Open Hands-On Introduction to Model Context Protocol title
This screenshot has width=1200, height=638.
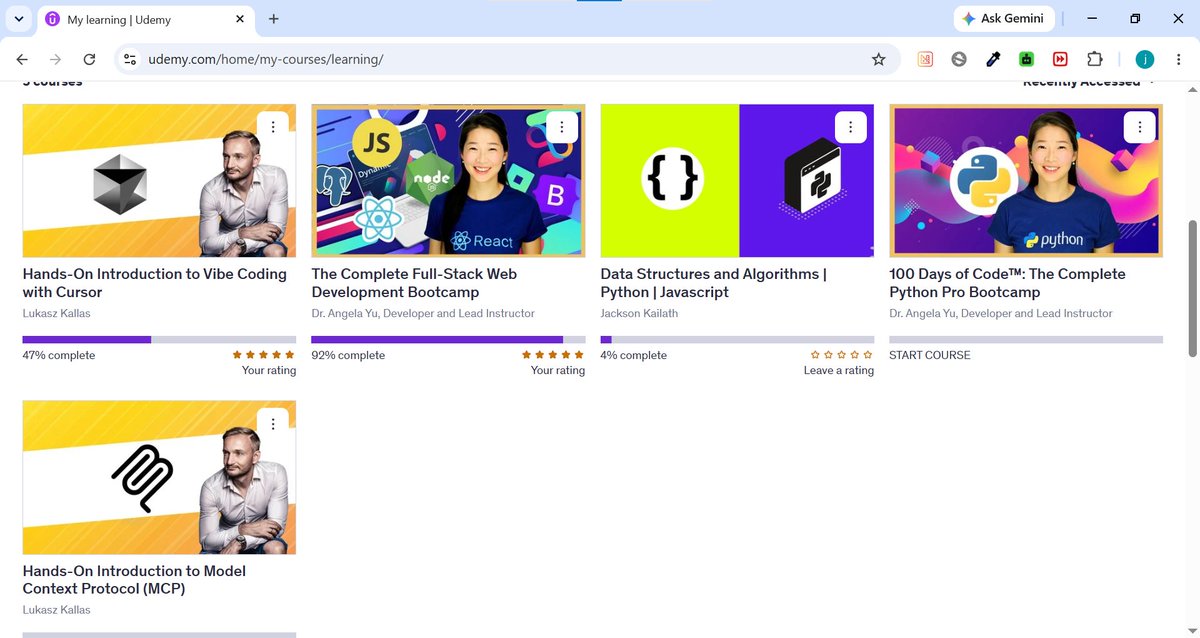click(x=134, y=580)
